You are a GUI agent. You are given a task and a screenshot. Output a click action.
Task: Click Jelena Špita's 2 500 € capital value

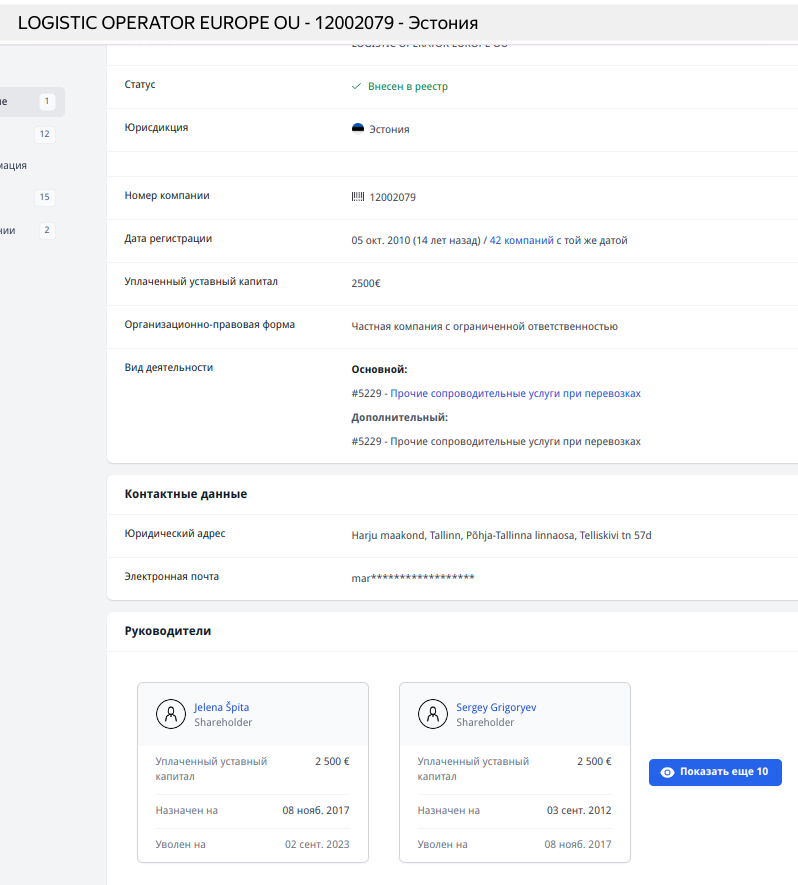(x=332, y=761)
